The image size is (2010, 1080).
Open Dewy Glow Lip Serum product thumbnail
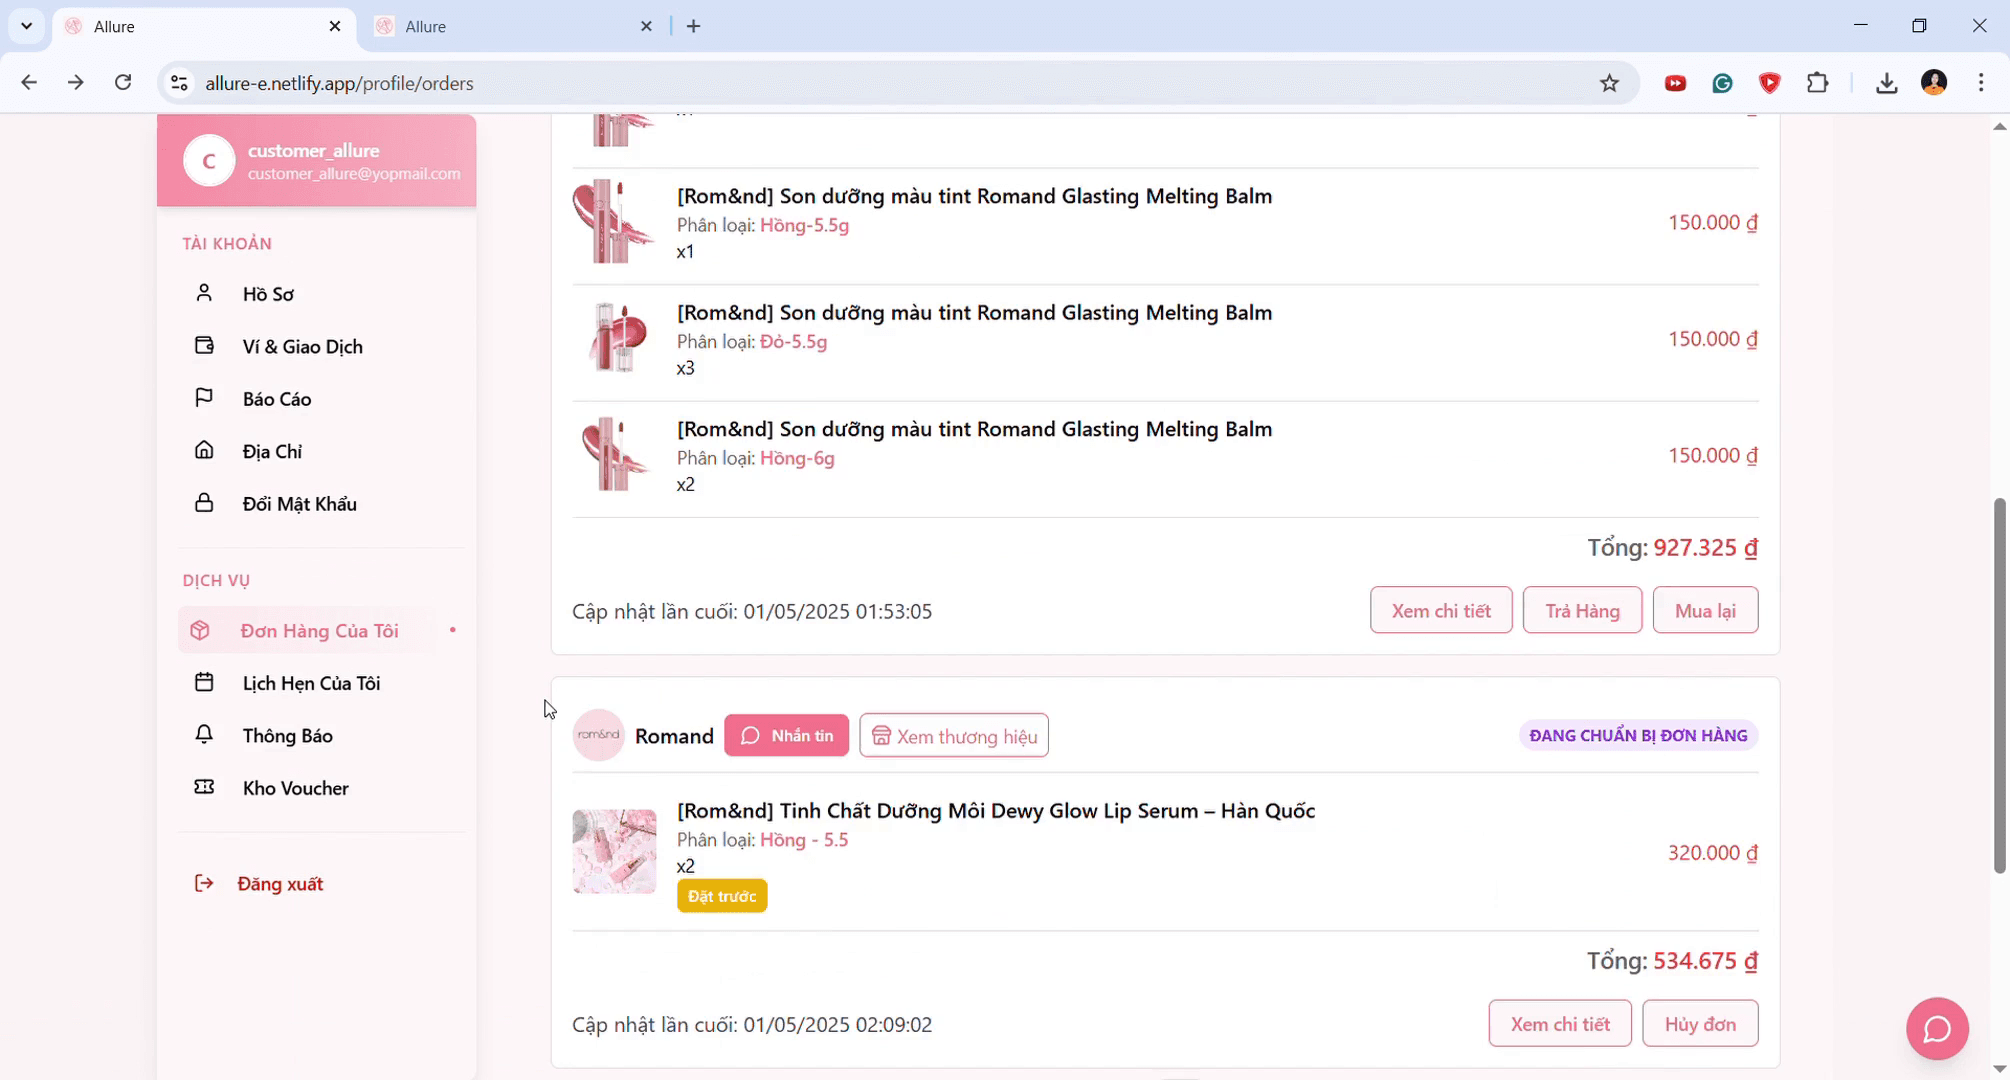(x=614, y=851)
